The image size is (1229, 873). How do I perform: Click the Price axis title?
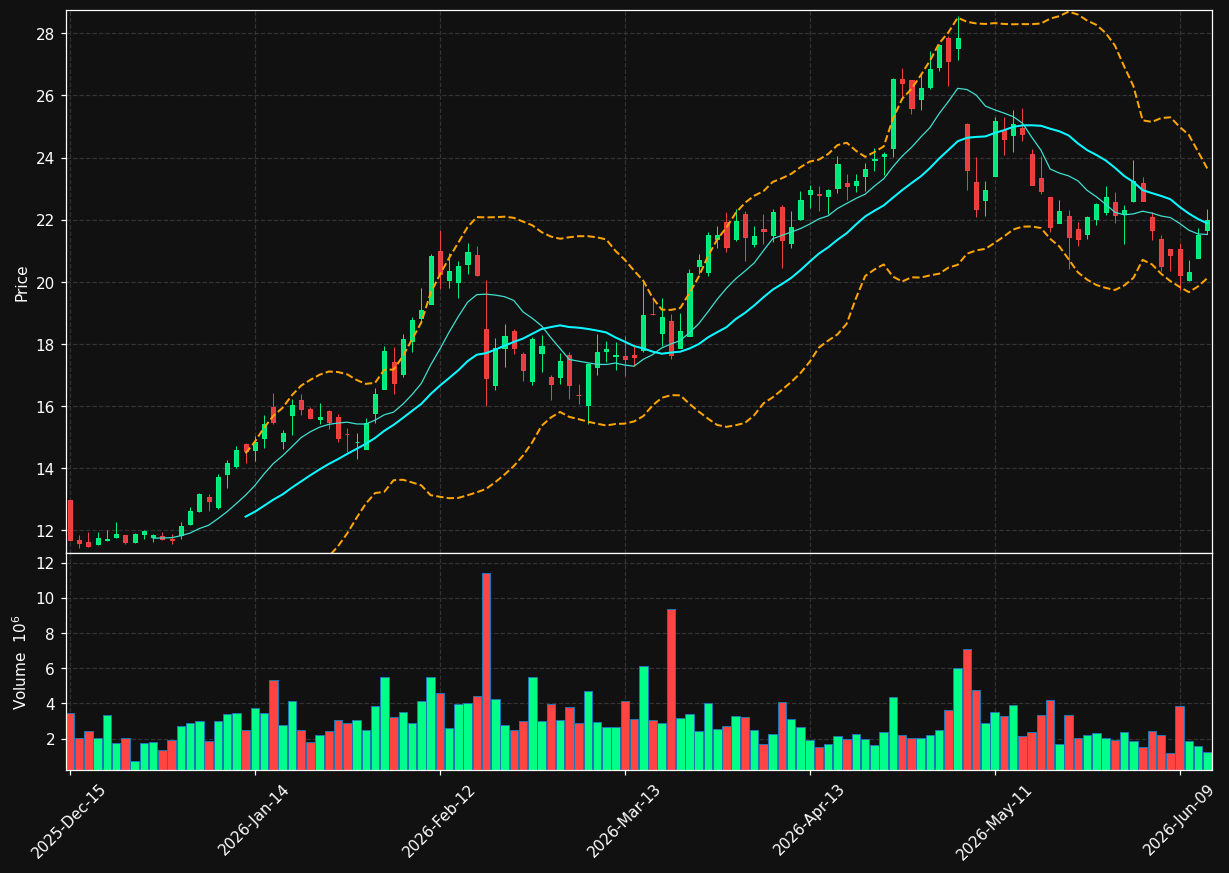point(22,283)
